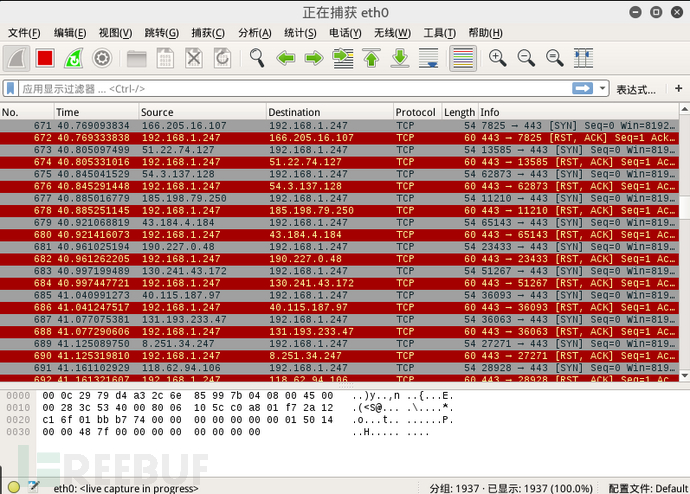Open the 工具(T) menu
Screen dimensions: 690x494
(439, 33)
